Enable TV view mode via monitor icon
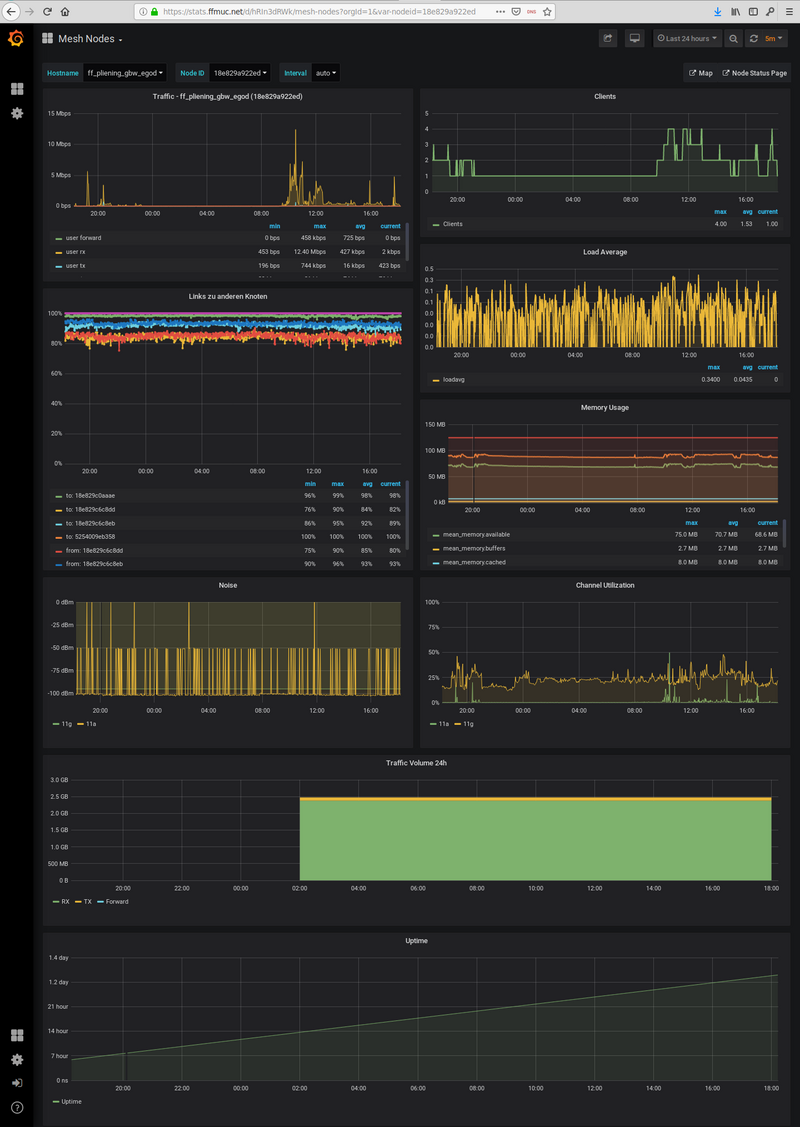Screen dimensions: 800x1127 [x=634, y=37]
